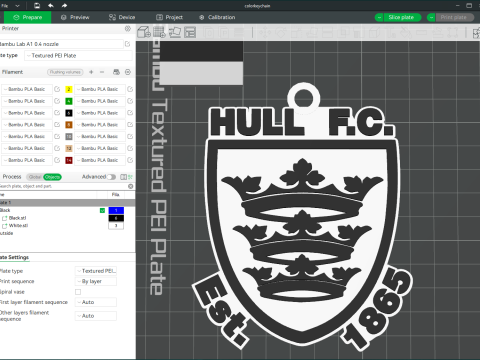Open the filament 2 Bambu PLA Basic dropdown
The height and width of the screenshot is (360, 480).
(x=100, y=89)
